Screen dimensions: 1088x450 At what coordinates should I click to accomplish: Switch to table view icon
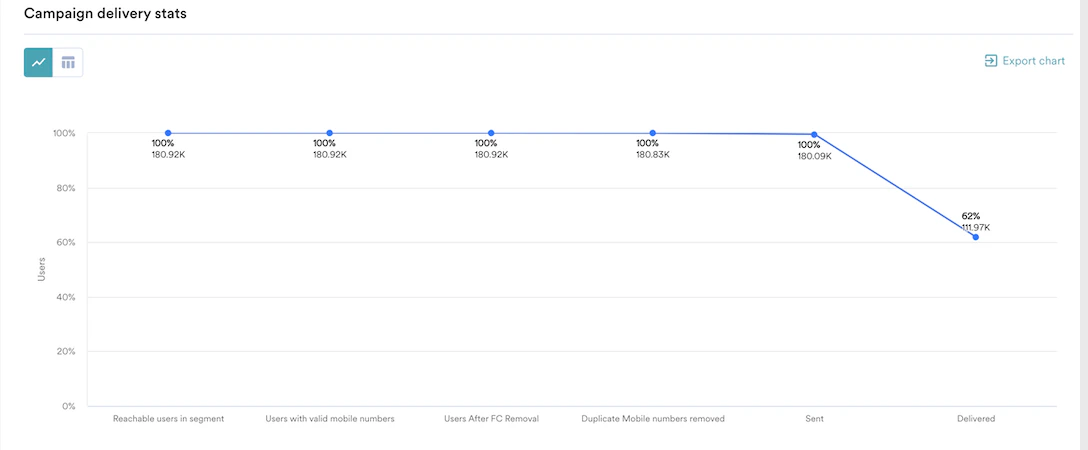pos(68,62)
